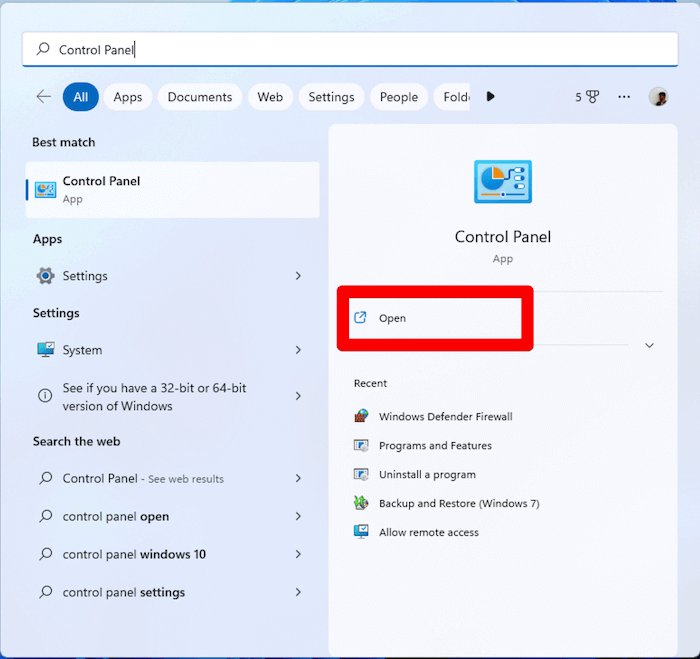The height and width of the screenshot is (659, 700).
Task: Click the 'Control Panel' title in preview pane
Action: click(503, 237)
